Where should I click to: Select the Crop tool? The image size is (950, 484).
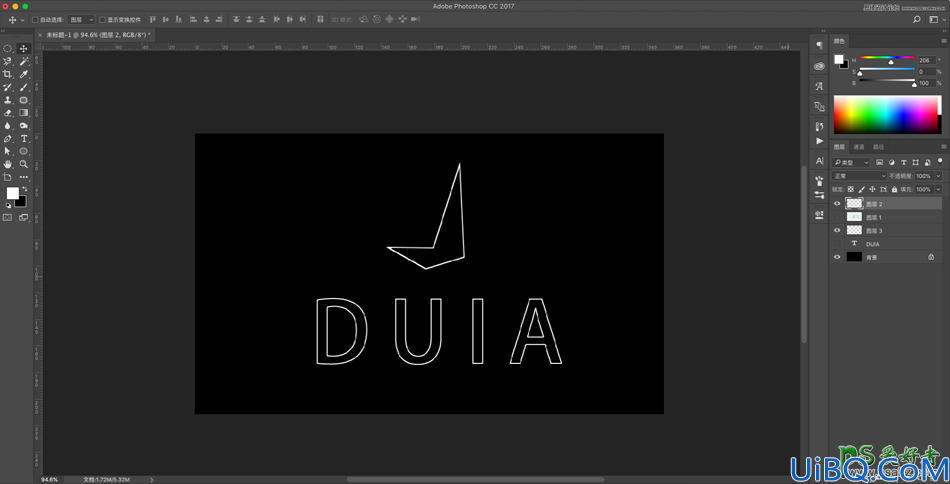pos(7,74)
